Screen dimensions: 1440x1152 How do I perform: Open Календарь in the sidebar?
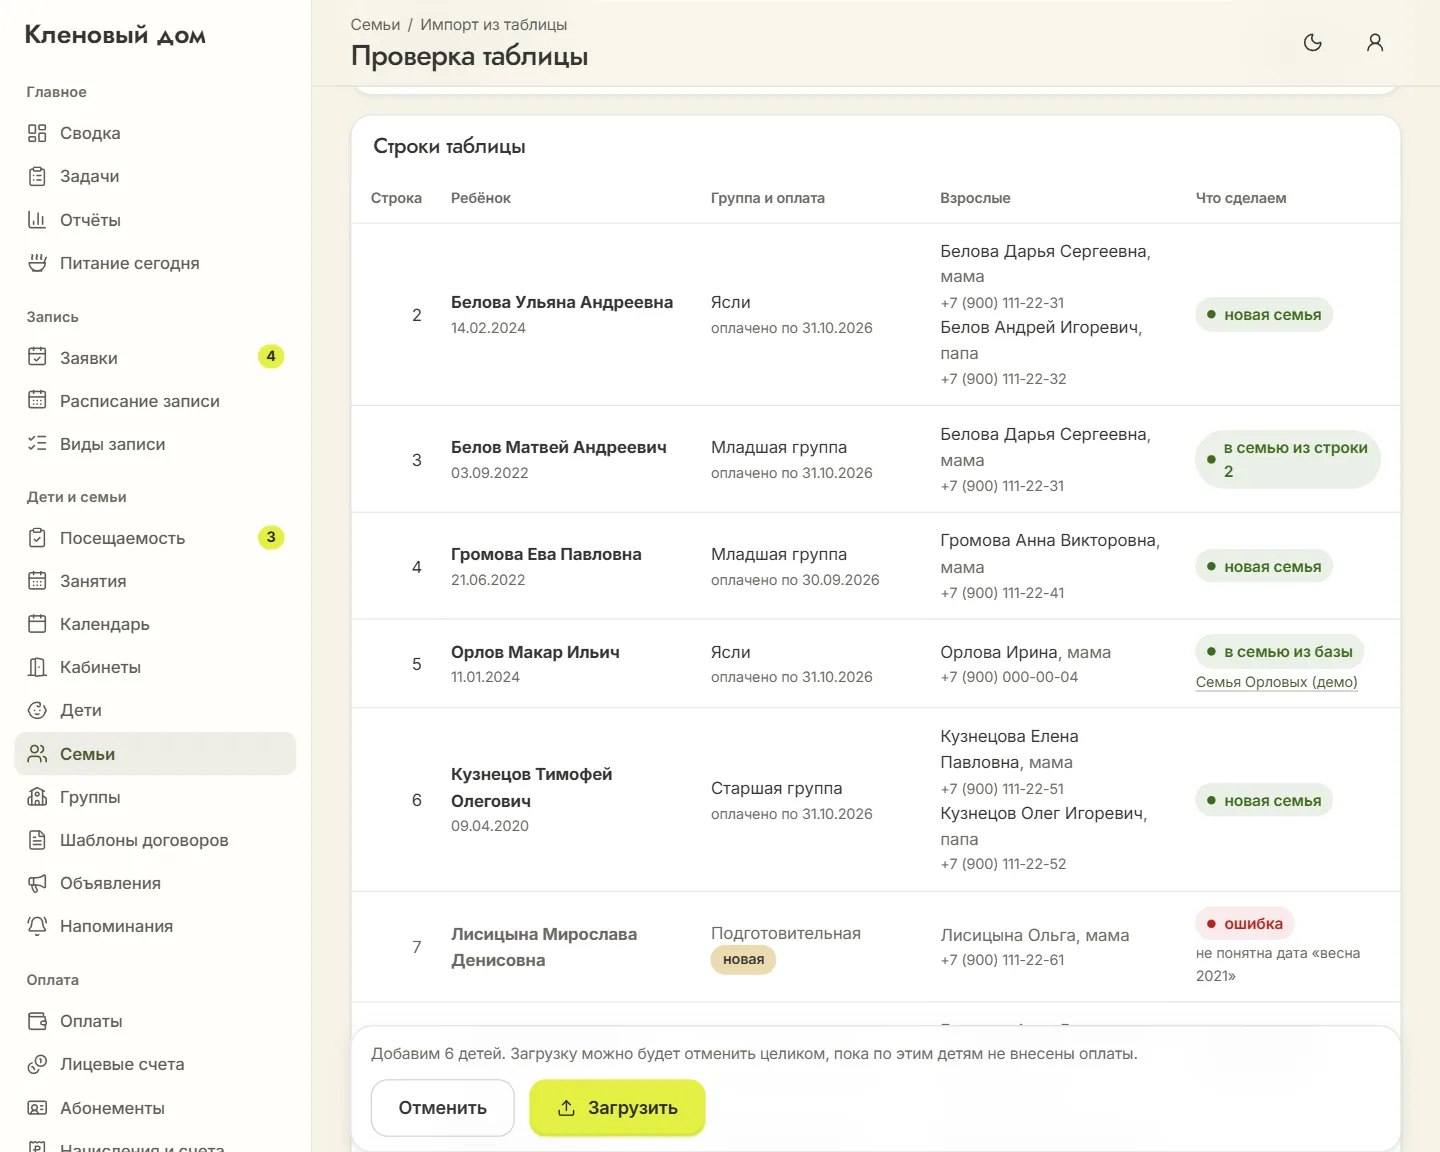tap(155, 624)
